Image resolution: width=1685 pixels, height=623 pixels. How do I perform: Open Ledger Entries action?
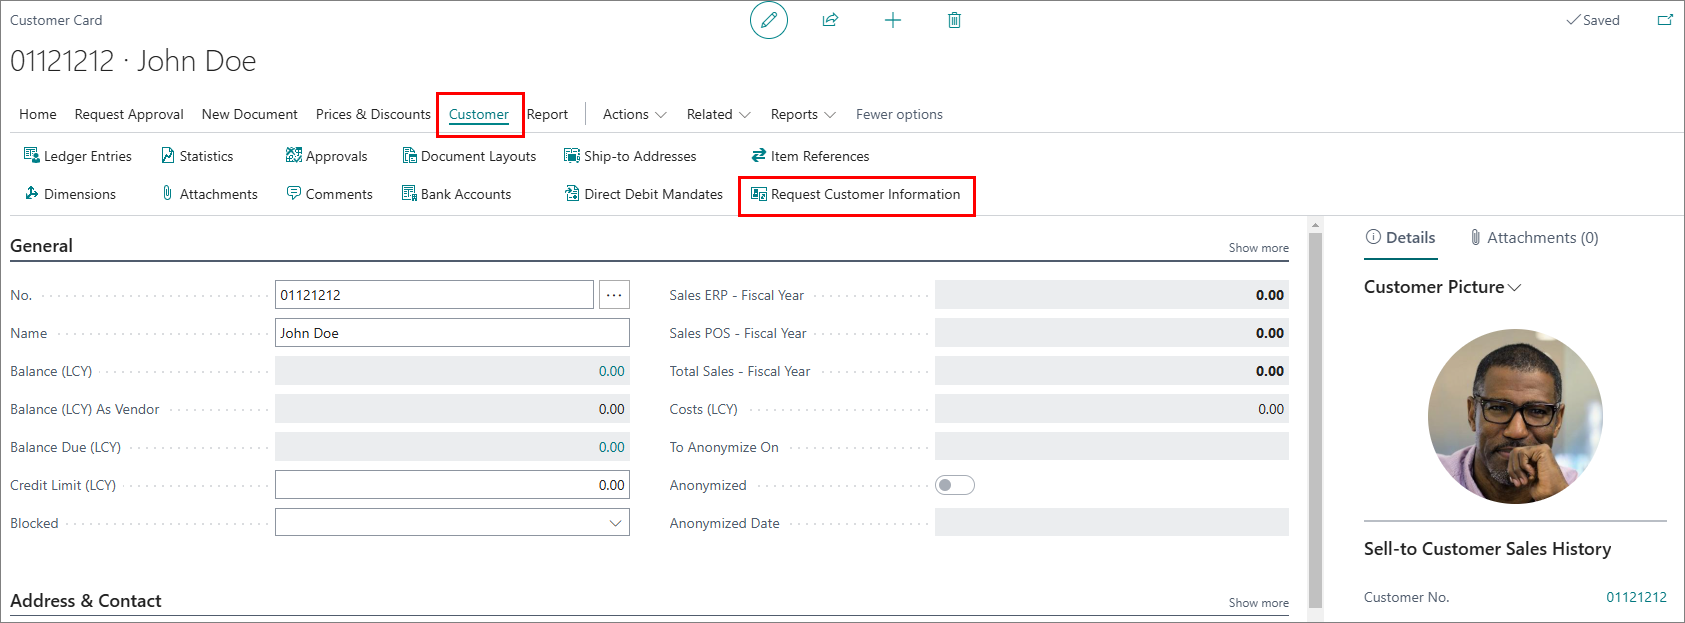78,156
